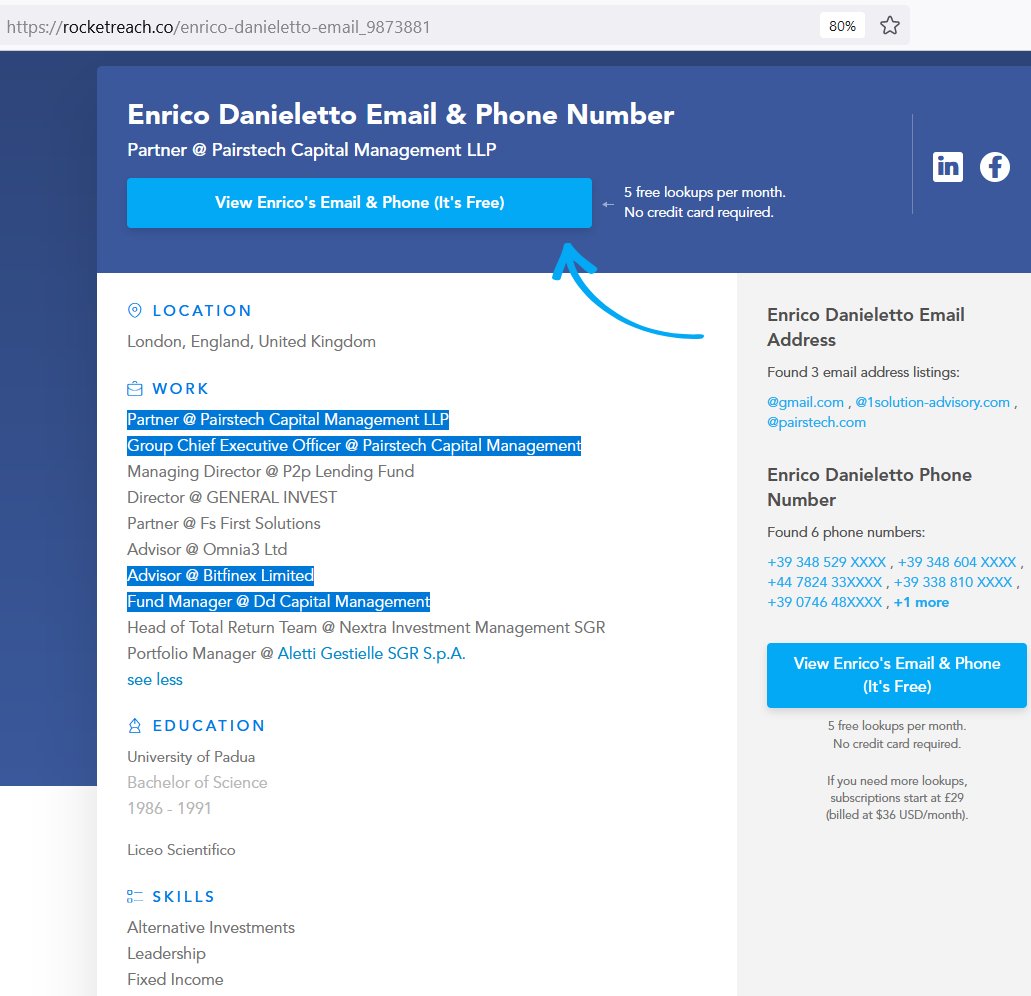The width and height of the screenshot is (1031, 996).
Task: Click phone number +39 0746 48XXXX
Action: tap(825, 603)
